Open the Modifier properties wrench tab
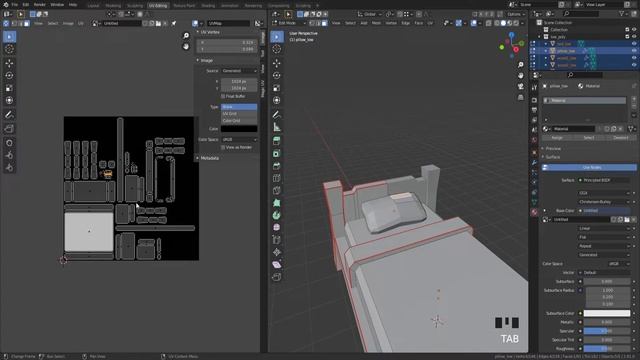This screenshot has width=640, height=360. 534,162
